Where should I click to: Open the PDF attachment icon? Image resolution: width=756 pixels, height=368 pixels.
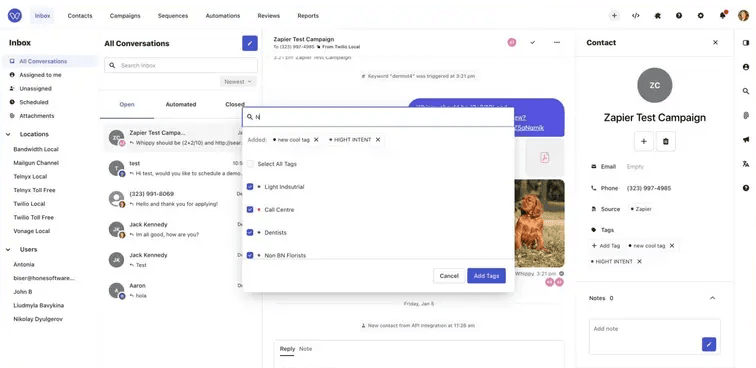[544, 158]
